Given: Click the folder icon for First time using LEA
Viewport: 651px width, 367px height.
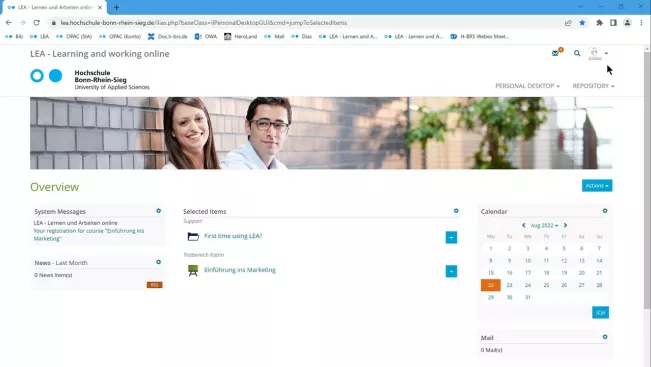Looking at the screenshot, I should 193,237.
